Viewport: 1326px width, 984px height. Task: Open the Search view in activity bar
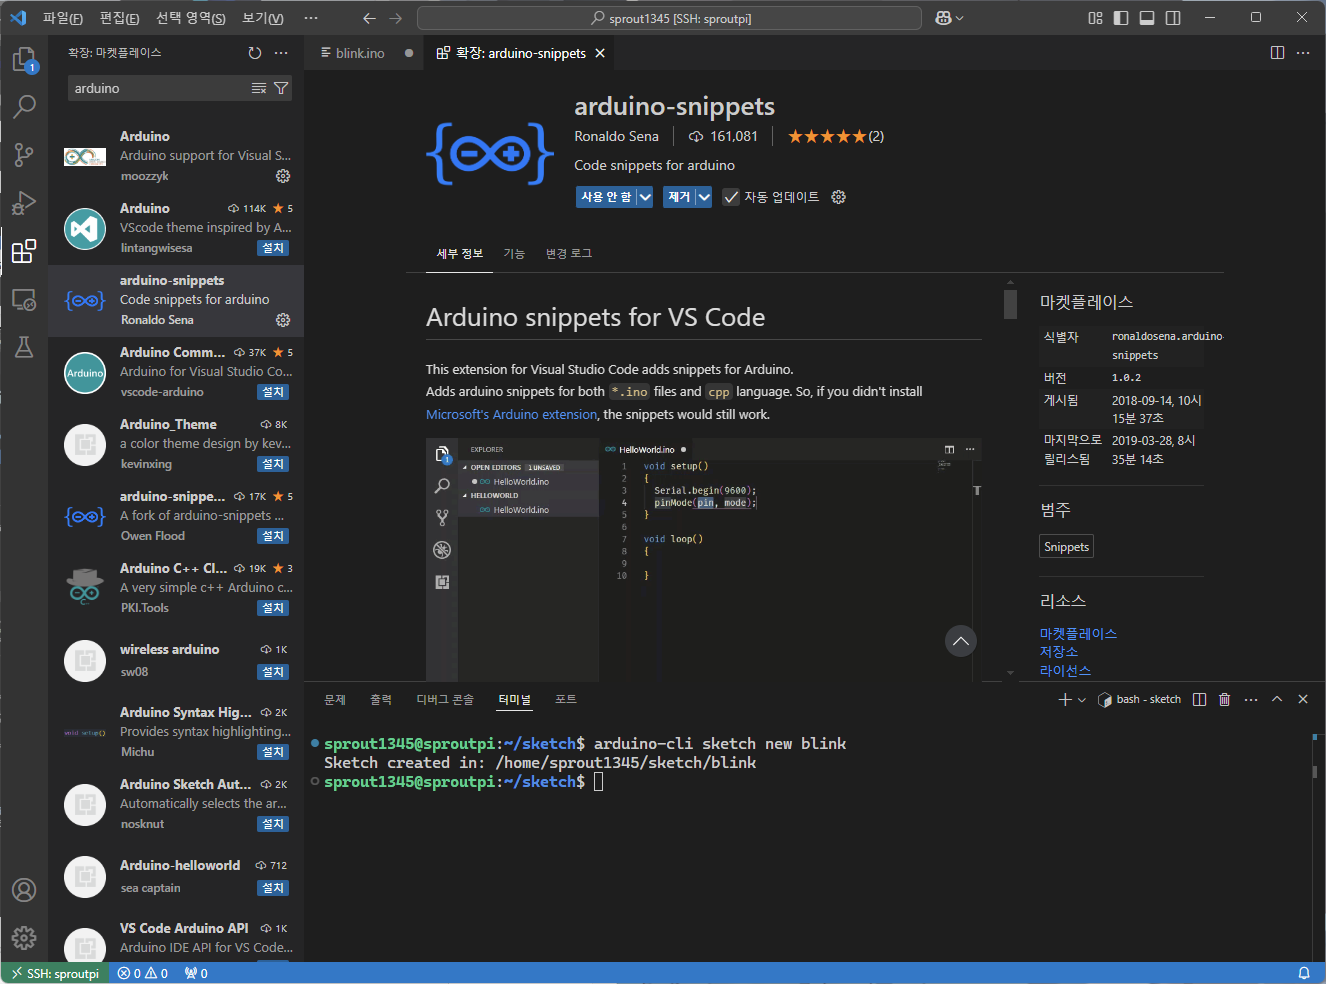tap(24, 106)
